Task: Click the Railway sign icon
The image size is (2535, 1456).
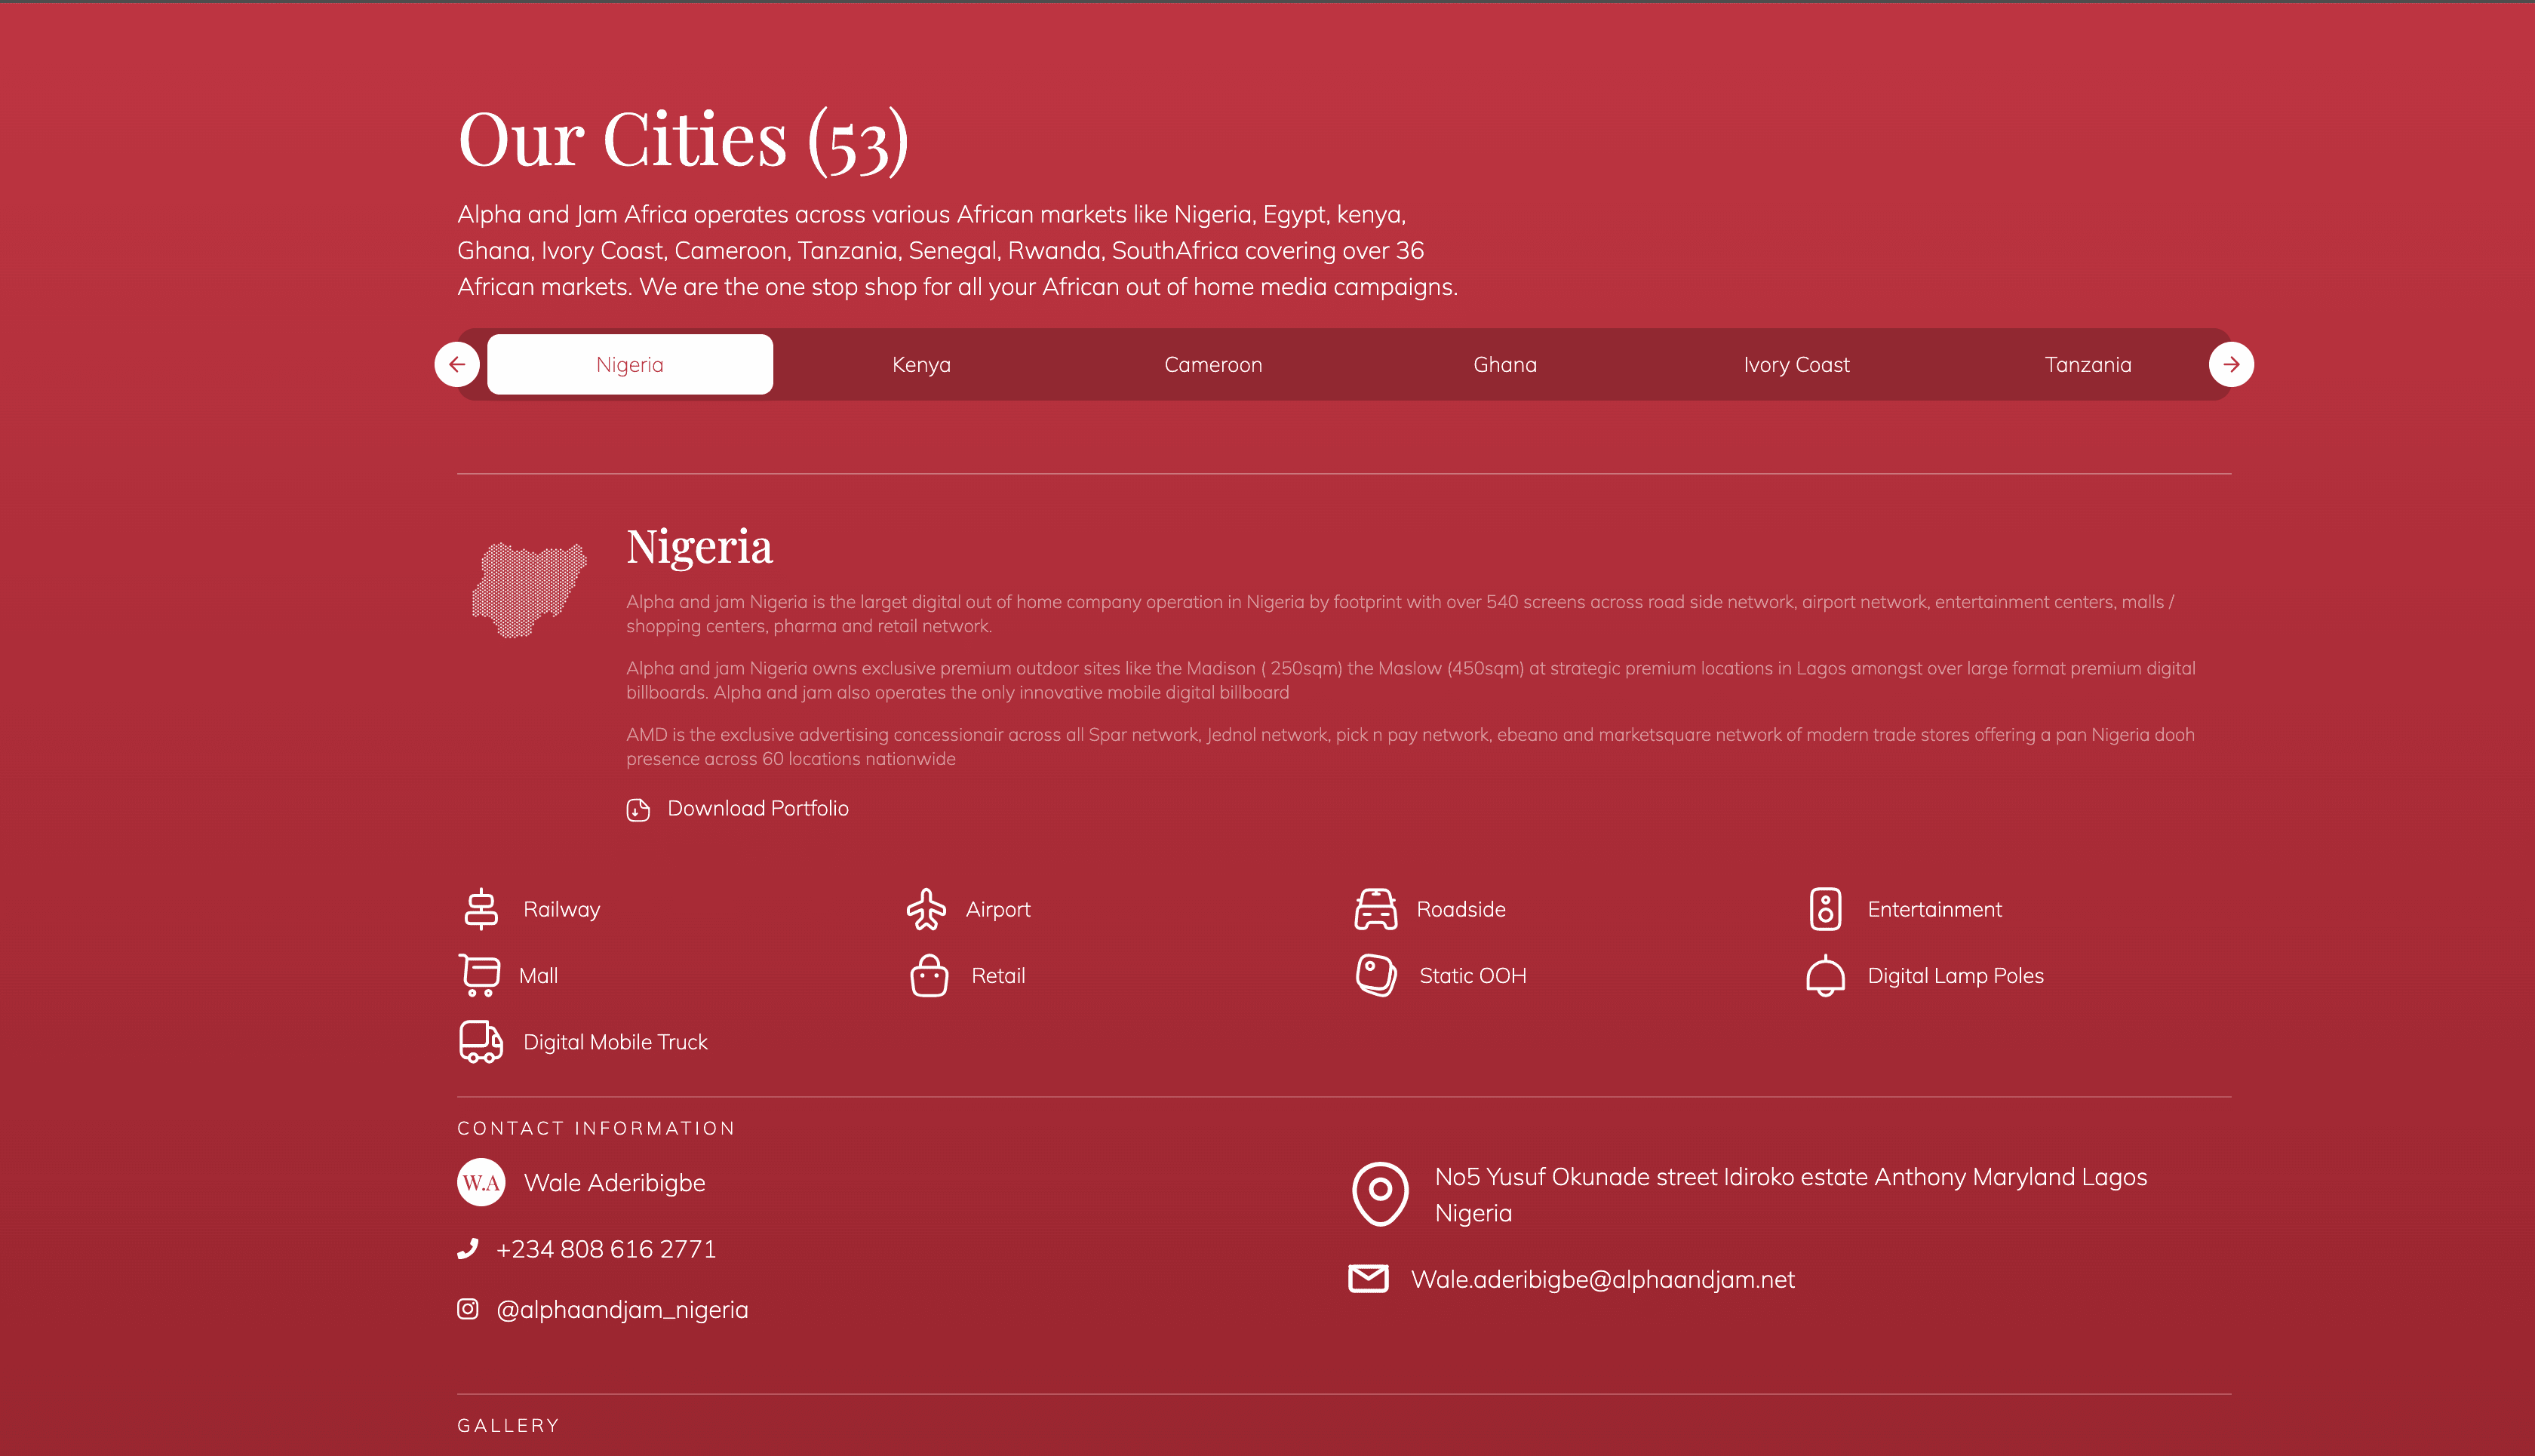Action: [481, 909]
